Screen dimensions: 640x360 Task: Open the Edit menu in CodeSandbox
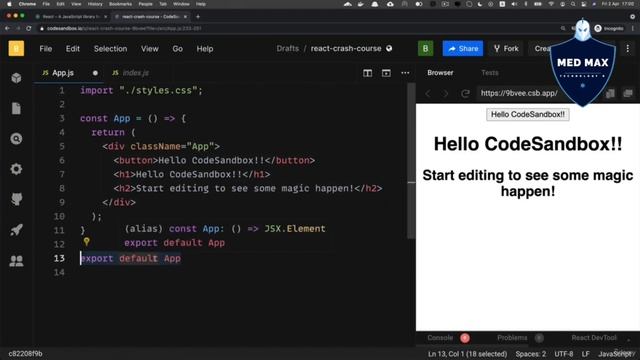(73, 49)
